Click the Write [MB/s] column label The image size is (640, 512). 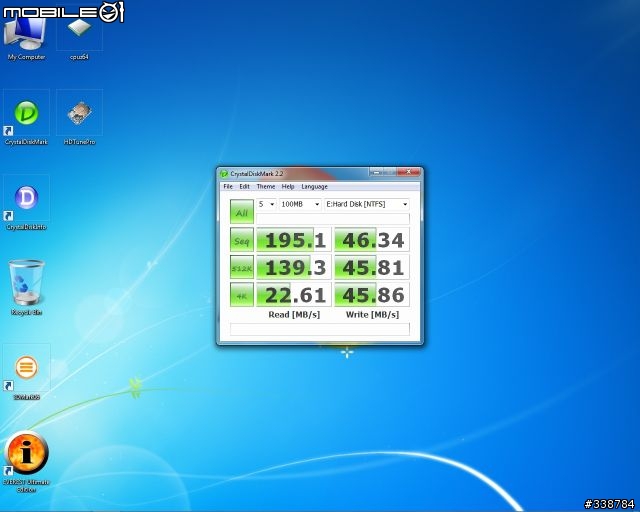372,315
